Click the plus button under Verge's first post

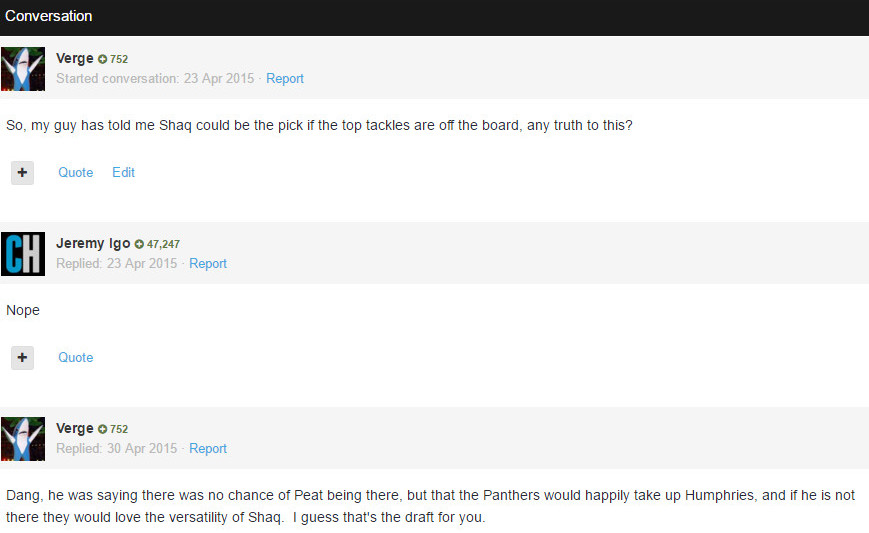pos(22,173)
